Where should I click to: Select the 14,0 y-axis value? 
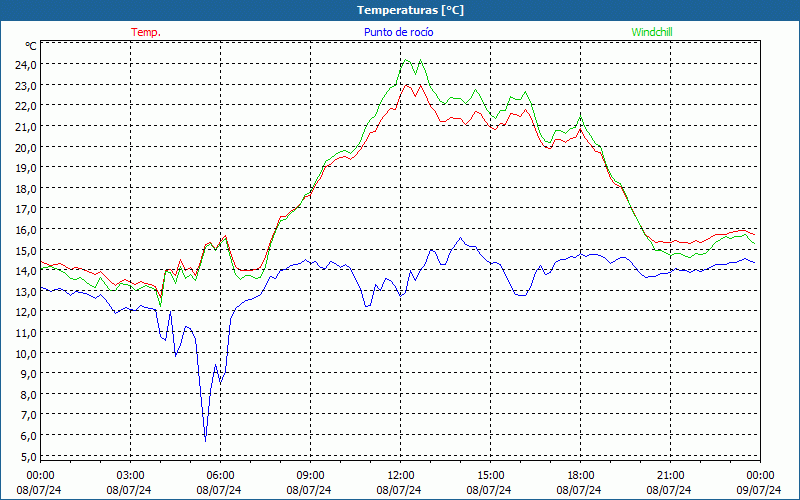26,271
